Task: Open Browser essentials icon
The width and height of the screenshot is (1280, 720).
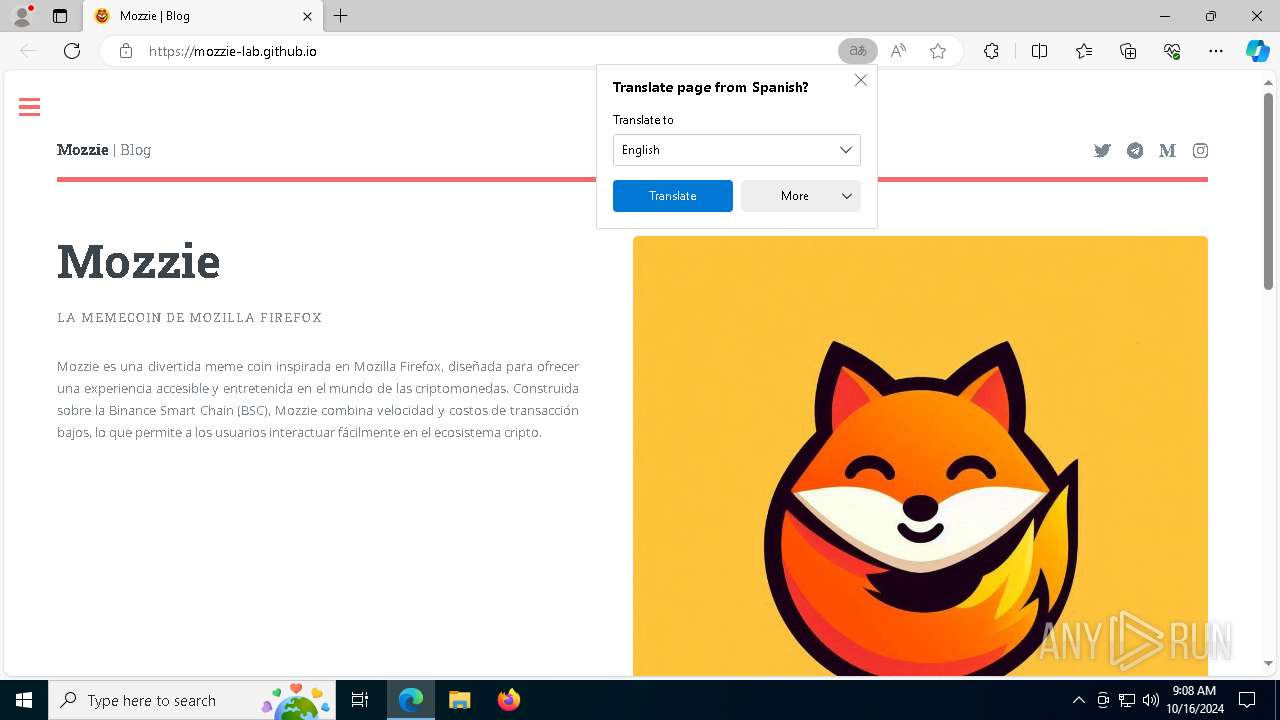Action: [1172, 51]
